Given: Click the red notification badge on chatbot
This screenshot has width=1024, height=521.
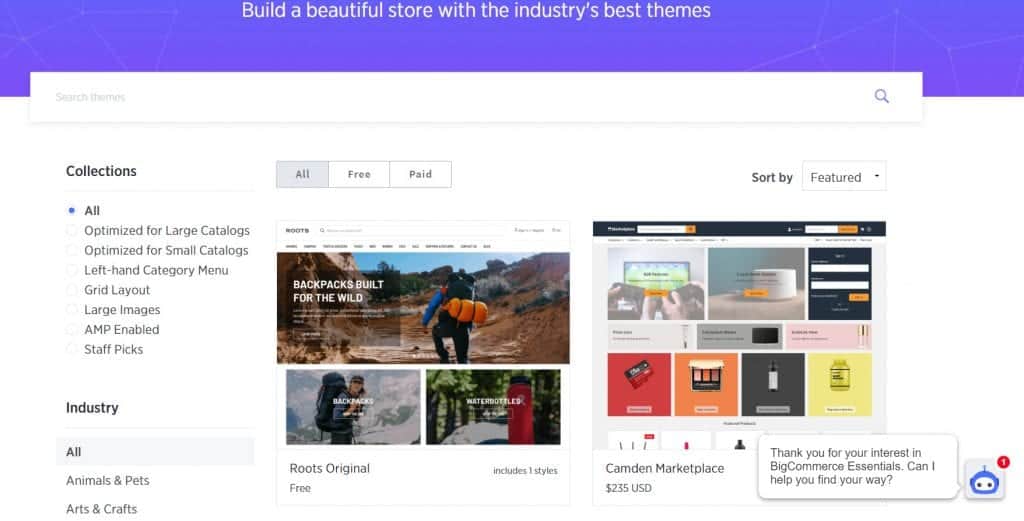Looking at the screenshot, I should point(1003,462).
